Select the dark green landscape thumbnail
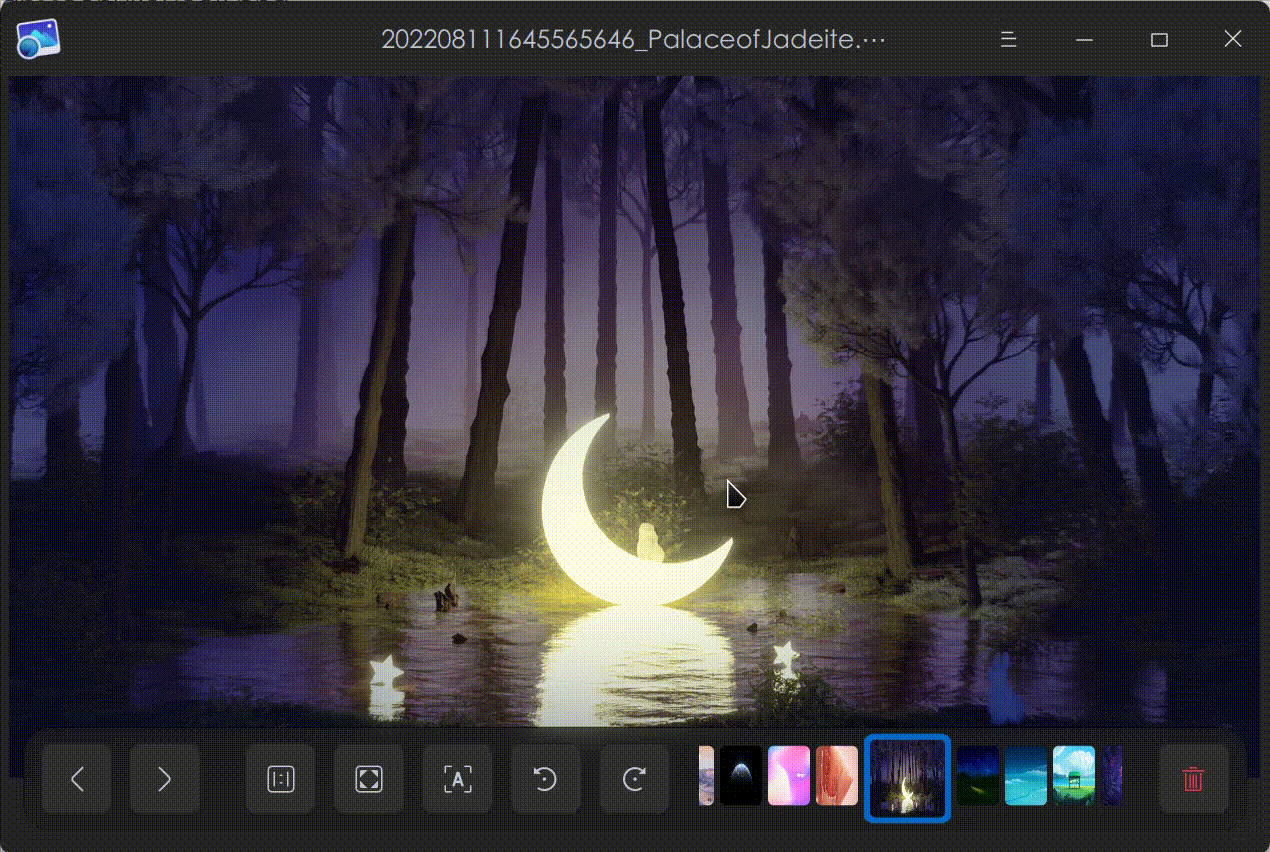This screenshot has width=1270, height=852. 977,780
